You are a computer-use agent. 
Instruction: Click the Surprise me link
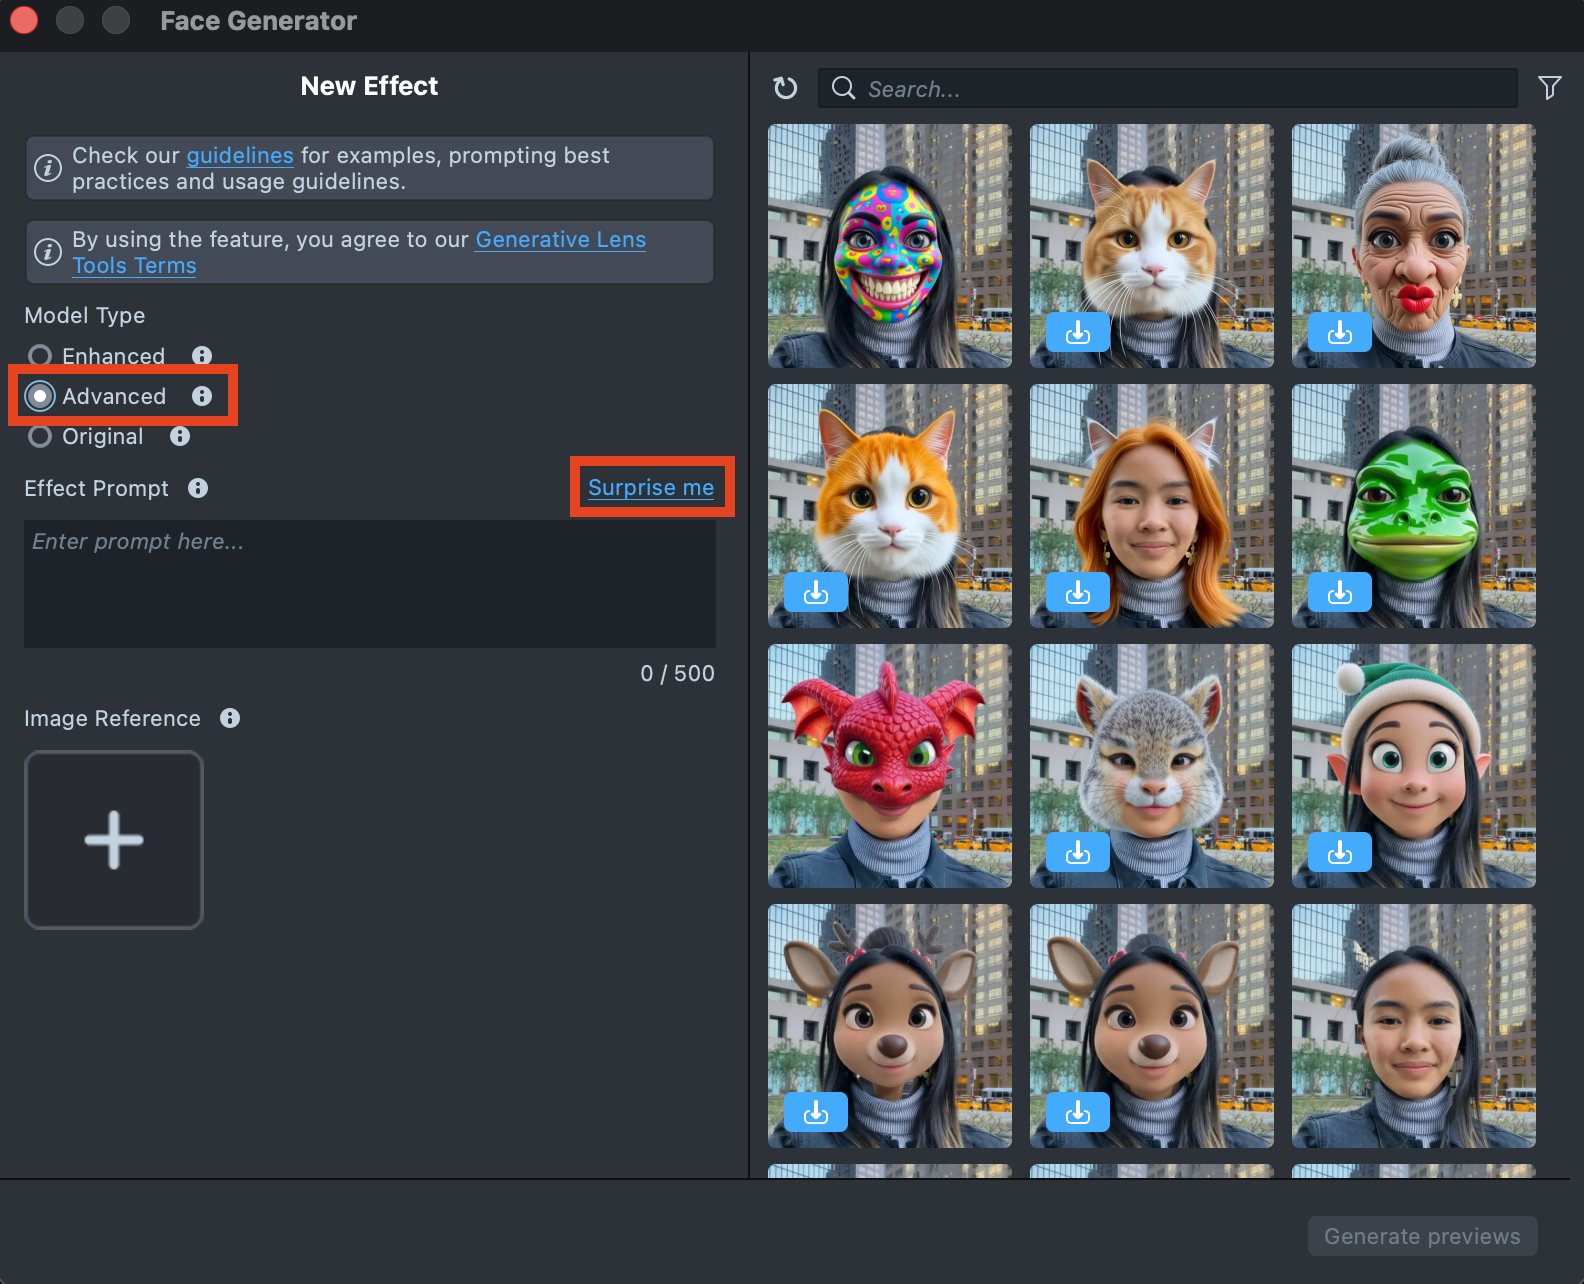pyautogui.click(x=650, y=488)
